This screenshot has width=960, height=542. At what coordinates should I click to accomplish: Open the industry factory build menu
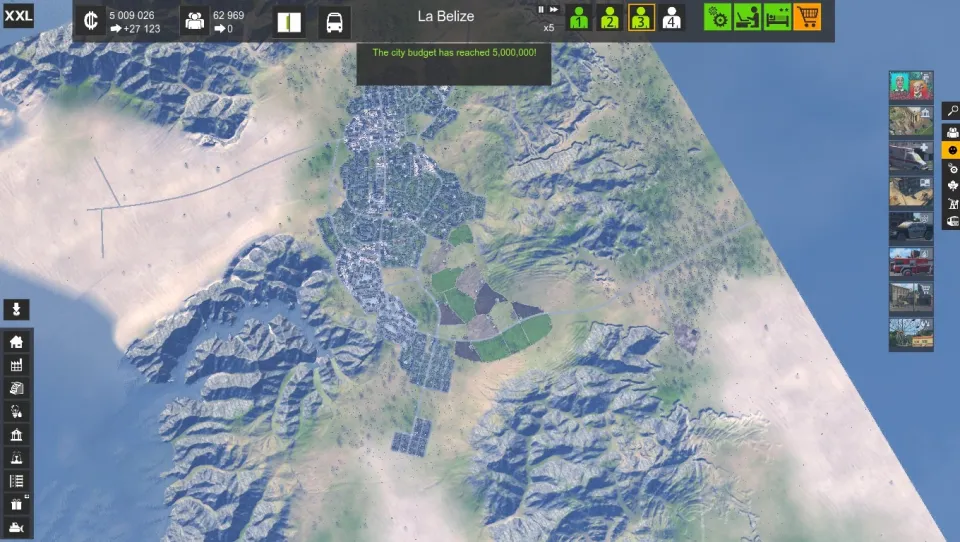tap(17, 365)
